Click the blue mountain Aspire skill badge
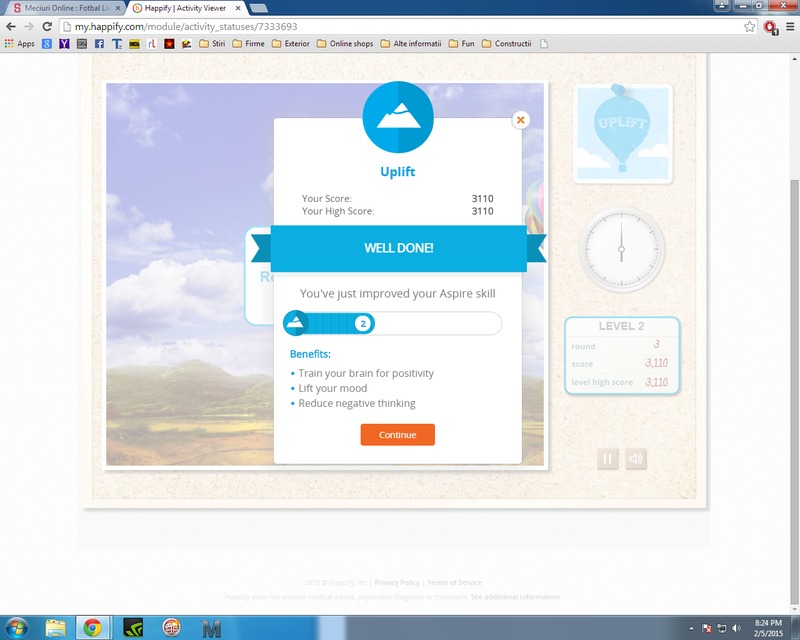The image size is (800, 640). 398,117
